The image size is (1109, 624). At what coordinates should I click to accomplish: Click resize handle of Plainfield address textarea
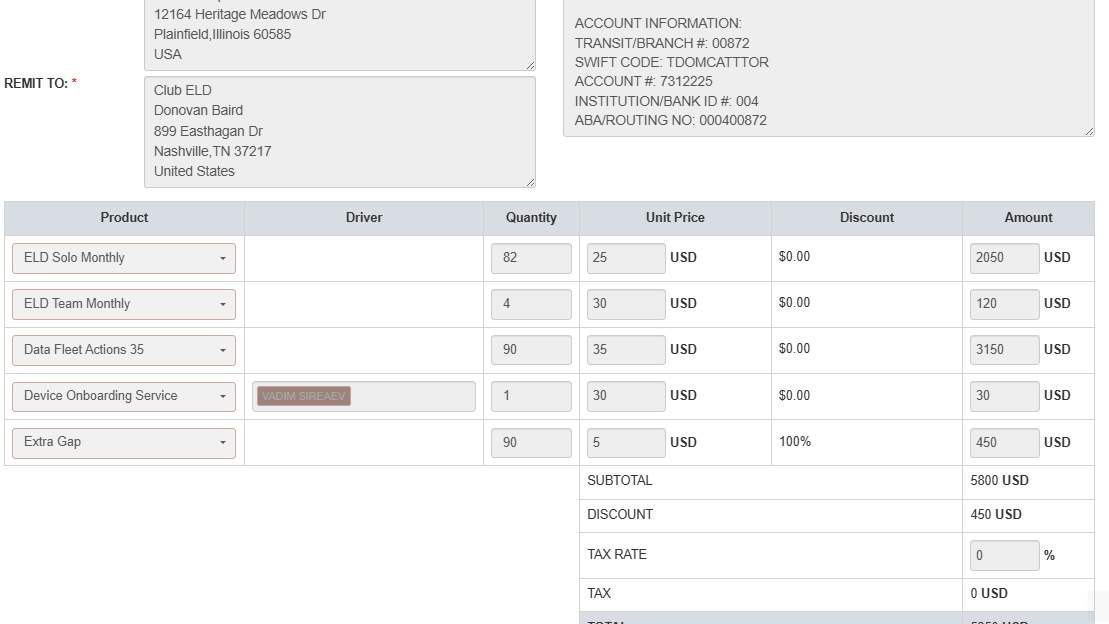(530, 65)
